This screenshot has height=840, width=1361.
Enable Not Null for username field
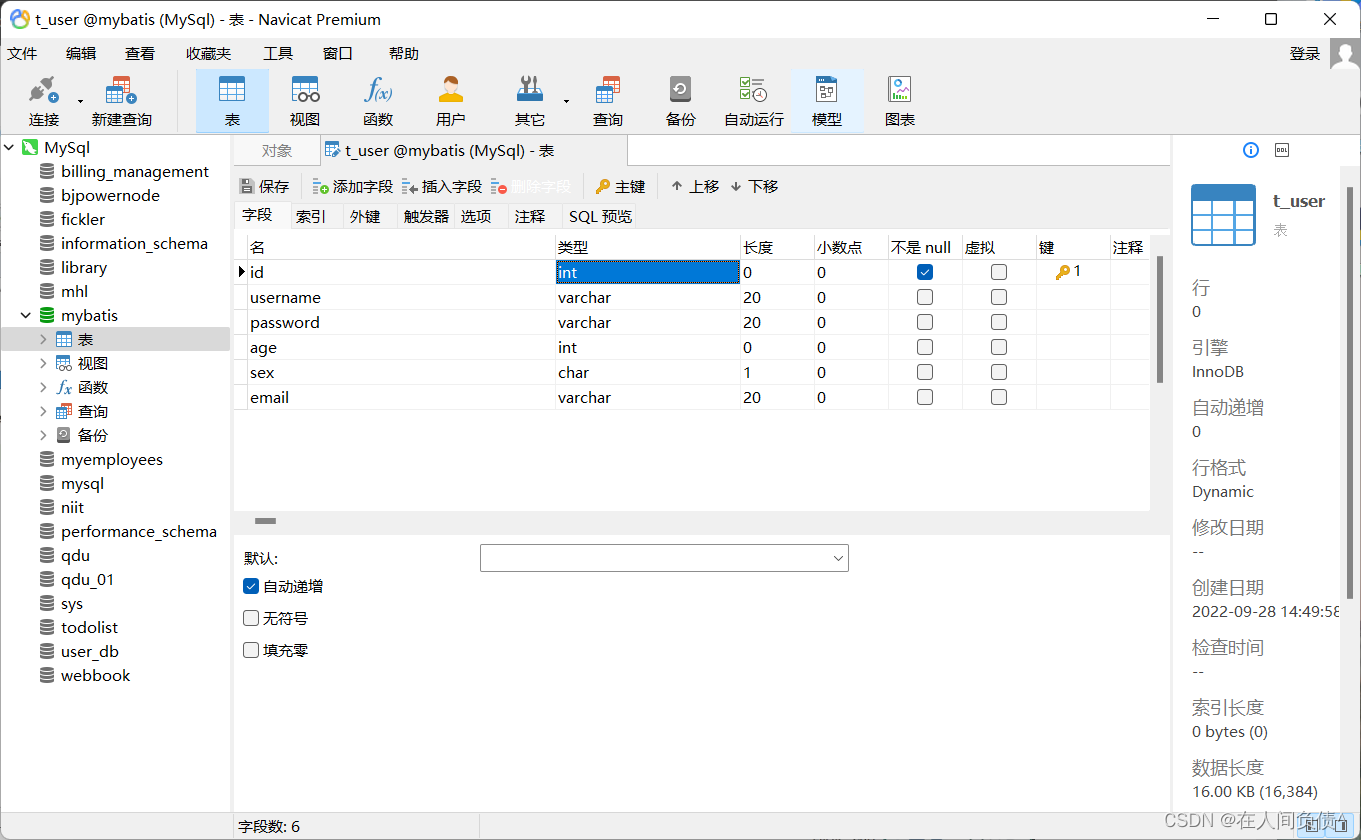tap(925, 297)
